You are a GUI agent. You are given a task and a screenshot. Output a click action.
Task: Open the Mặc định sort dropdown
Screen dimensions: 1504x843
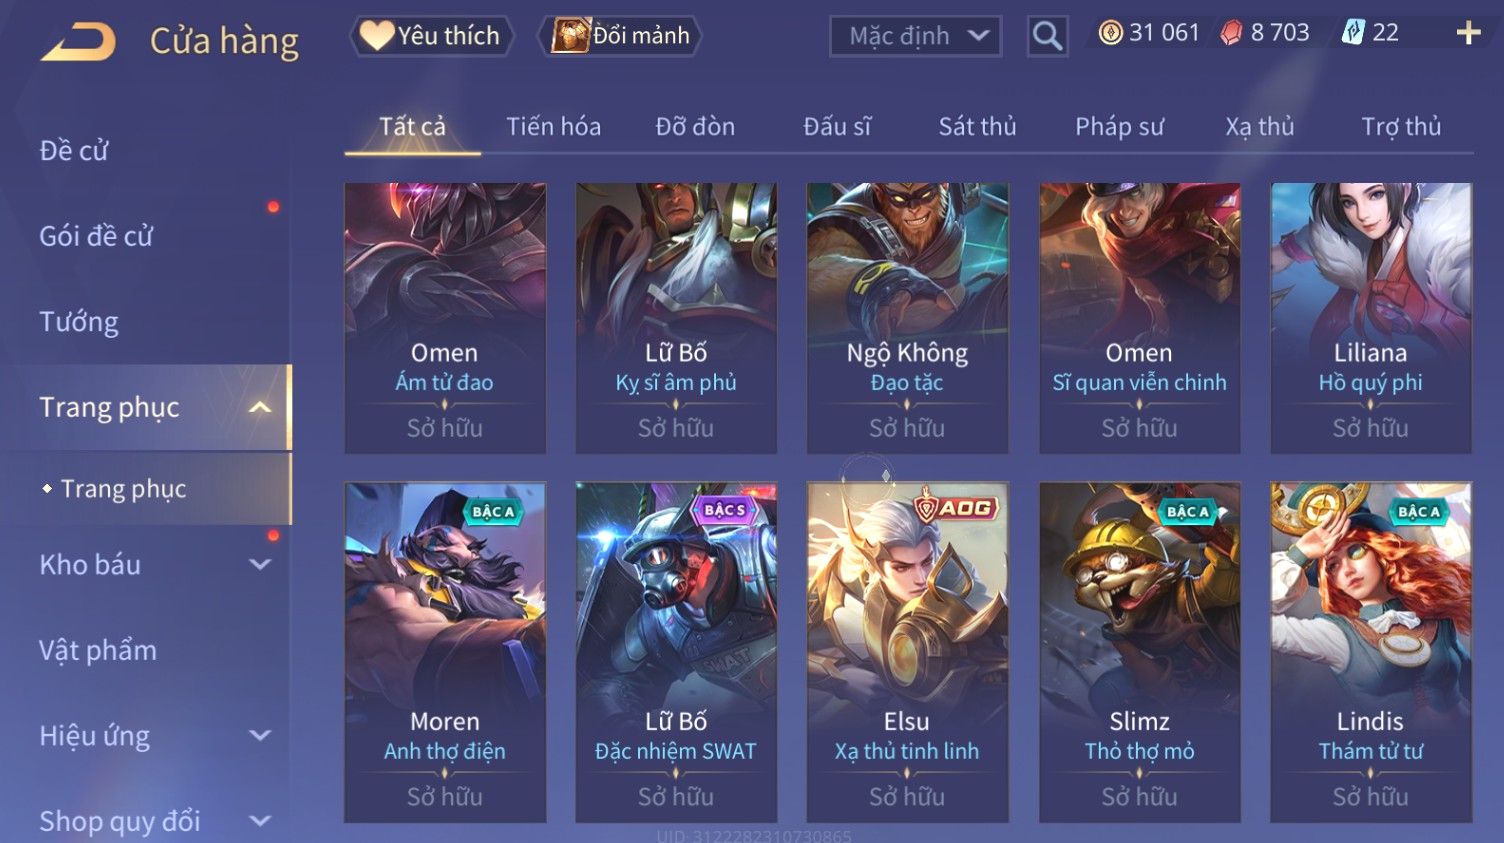pyautogui.click(x=915, y=37)
